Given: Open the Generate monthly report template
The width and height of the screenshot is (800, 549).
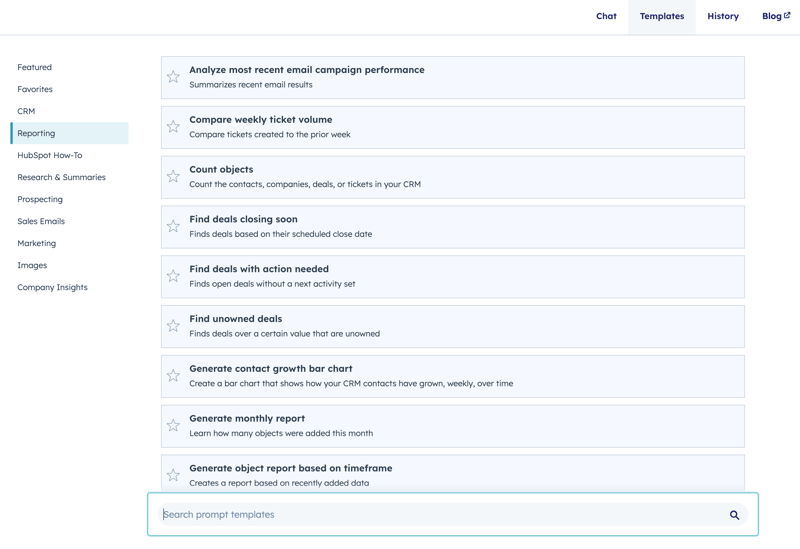Looking at the screenshot, I should pyautogui.click(x=453, y=427).
